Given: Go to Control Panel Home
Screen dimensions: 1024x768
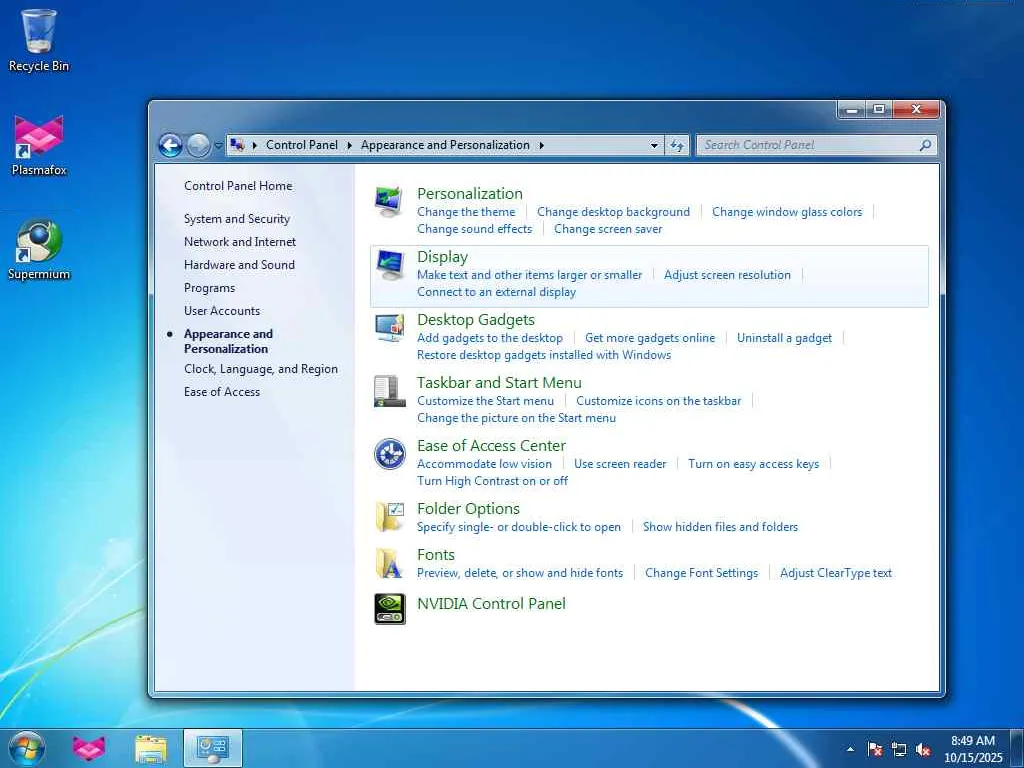Looking at the screenshot, I should [x=238, y=186].
